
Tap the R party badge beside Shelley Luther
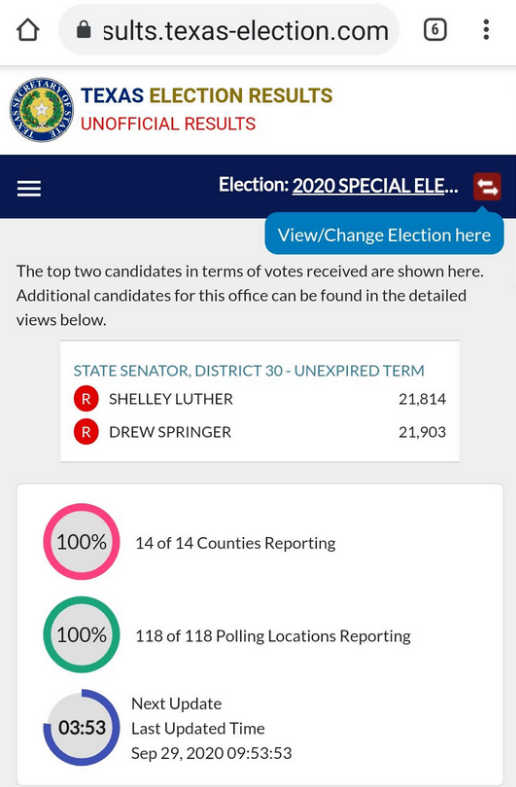(86, 399)
